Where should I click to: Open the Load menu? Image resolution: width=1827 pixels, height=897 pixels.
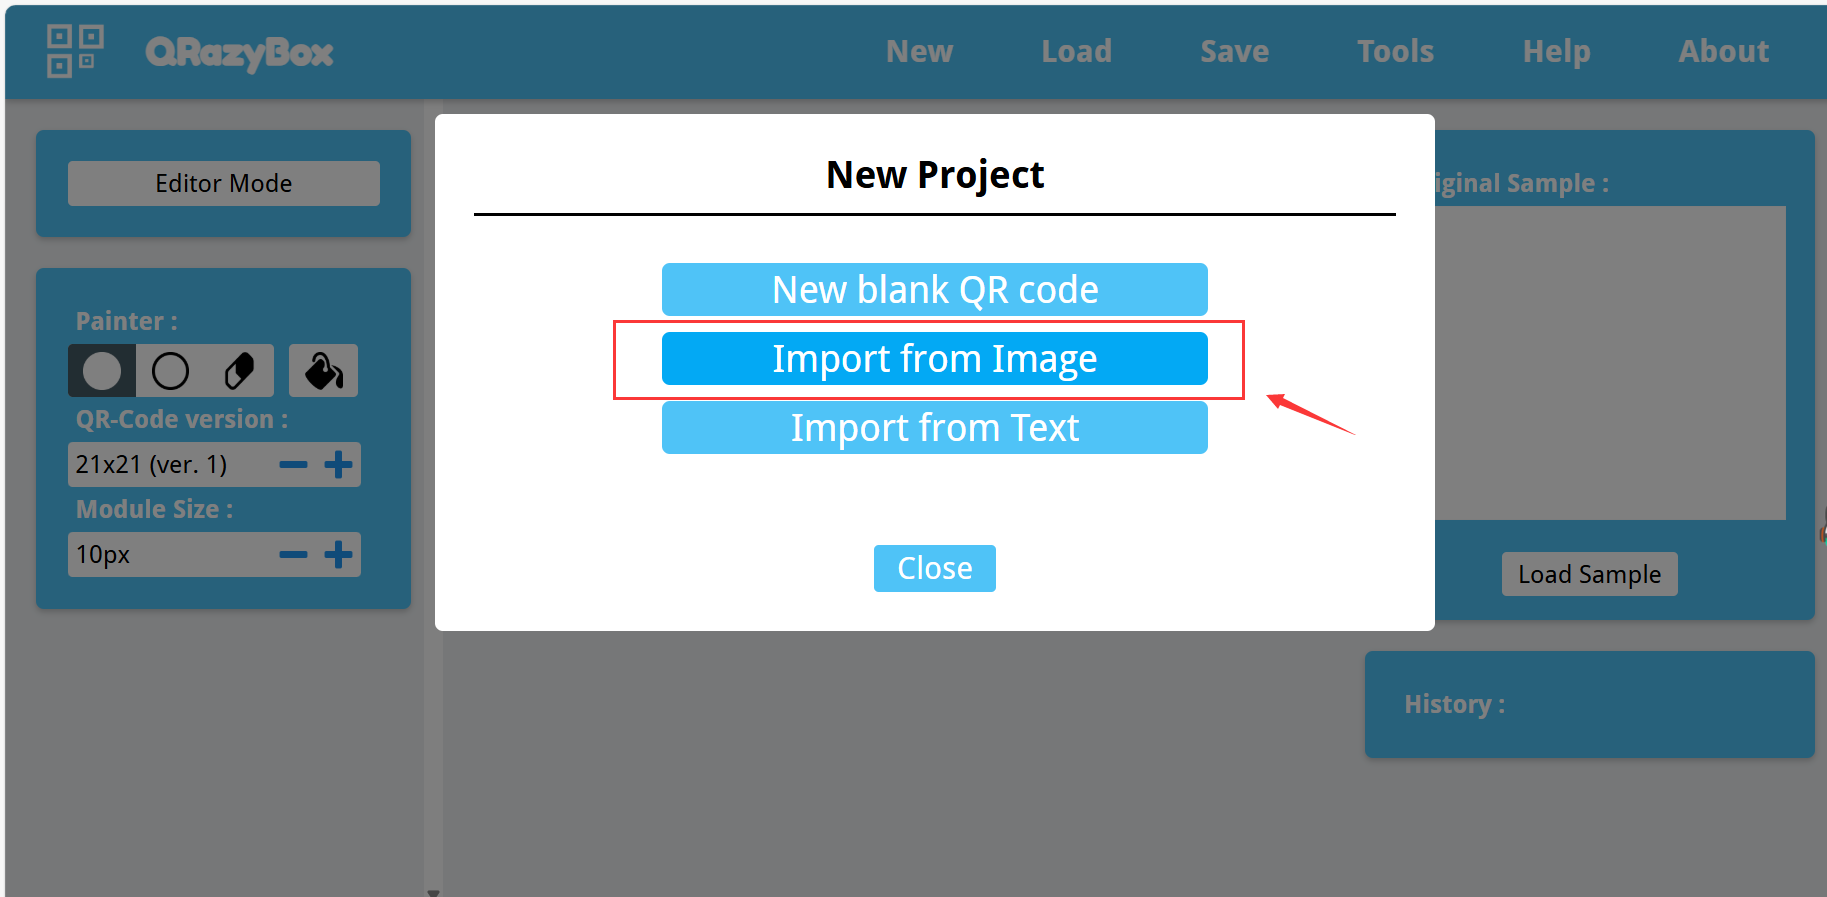1076,51
